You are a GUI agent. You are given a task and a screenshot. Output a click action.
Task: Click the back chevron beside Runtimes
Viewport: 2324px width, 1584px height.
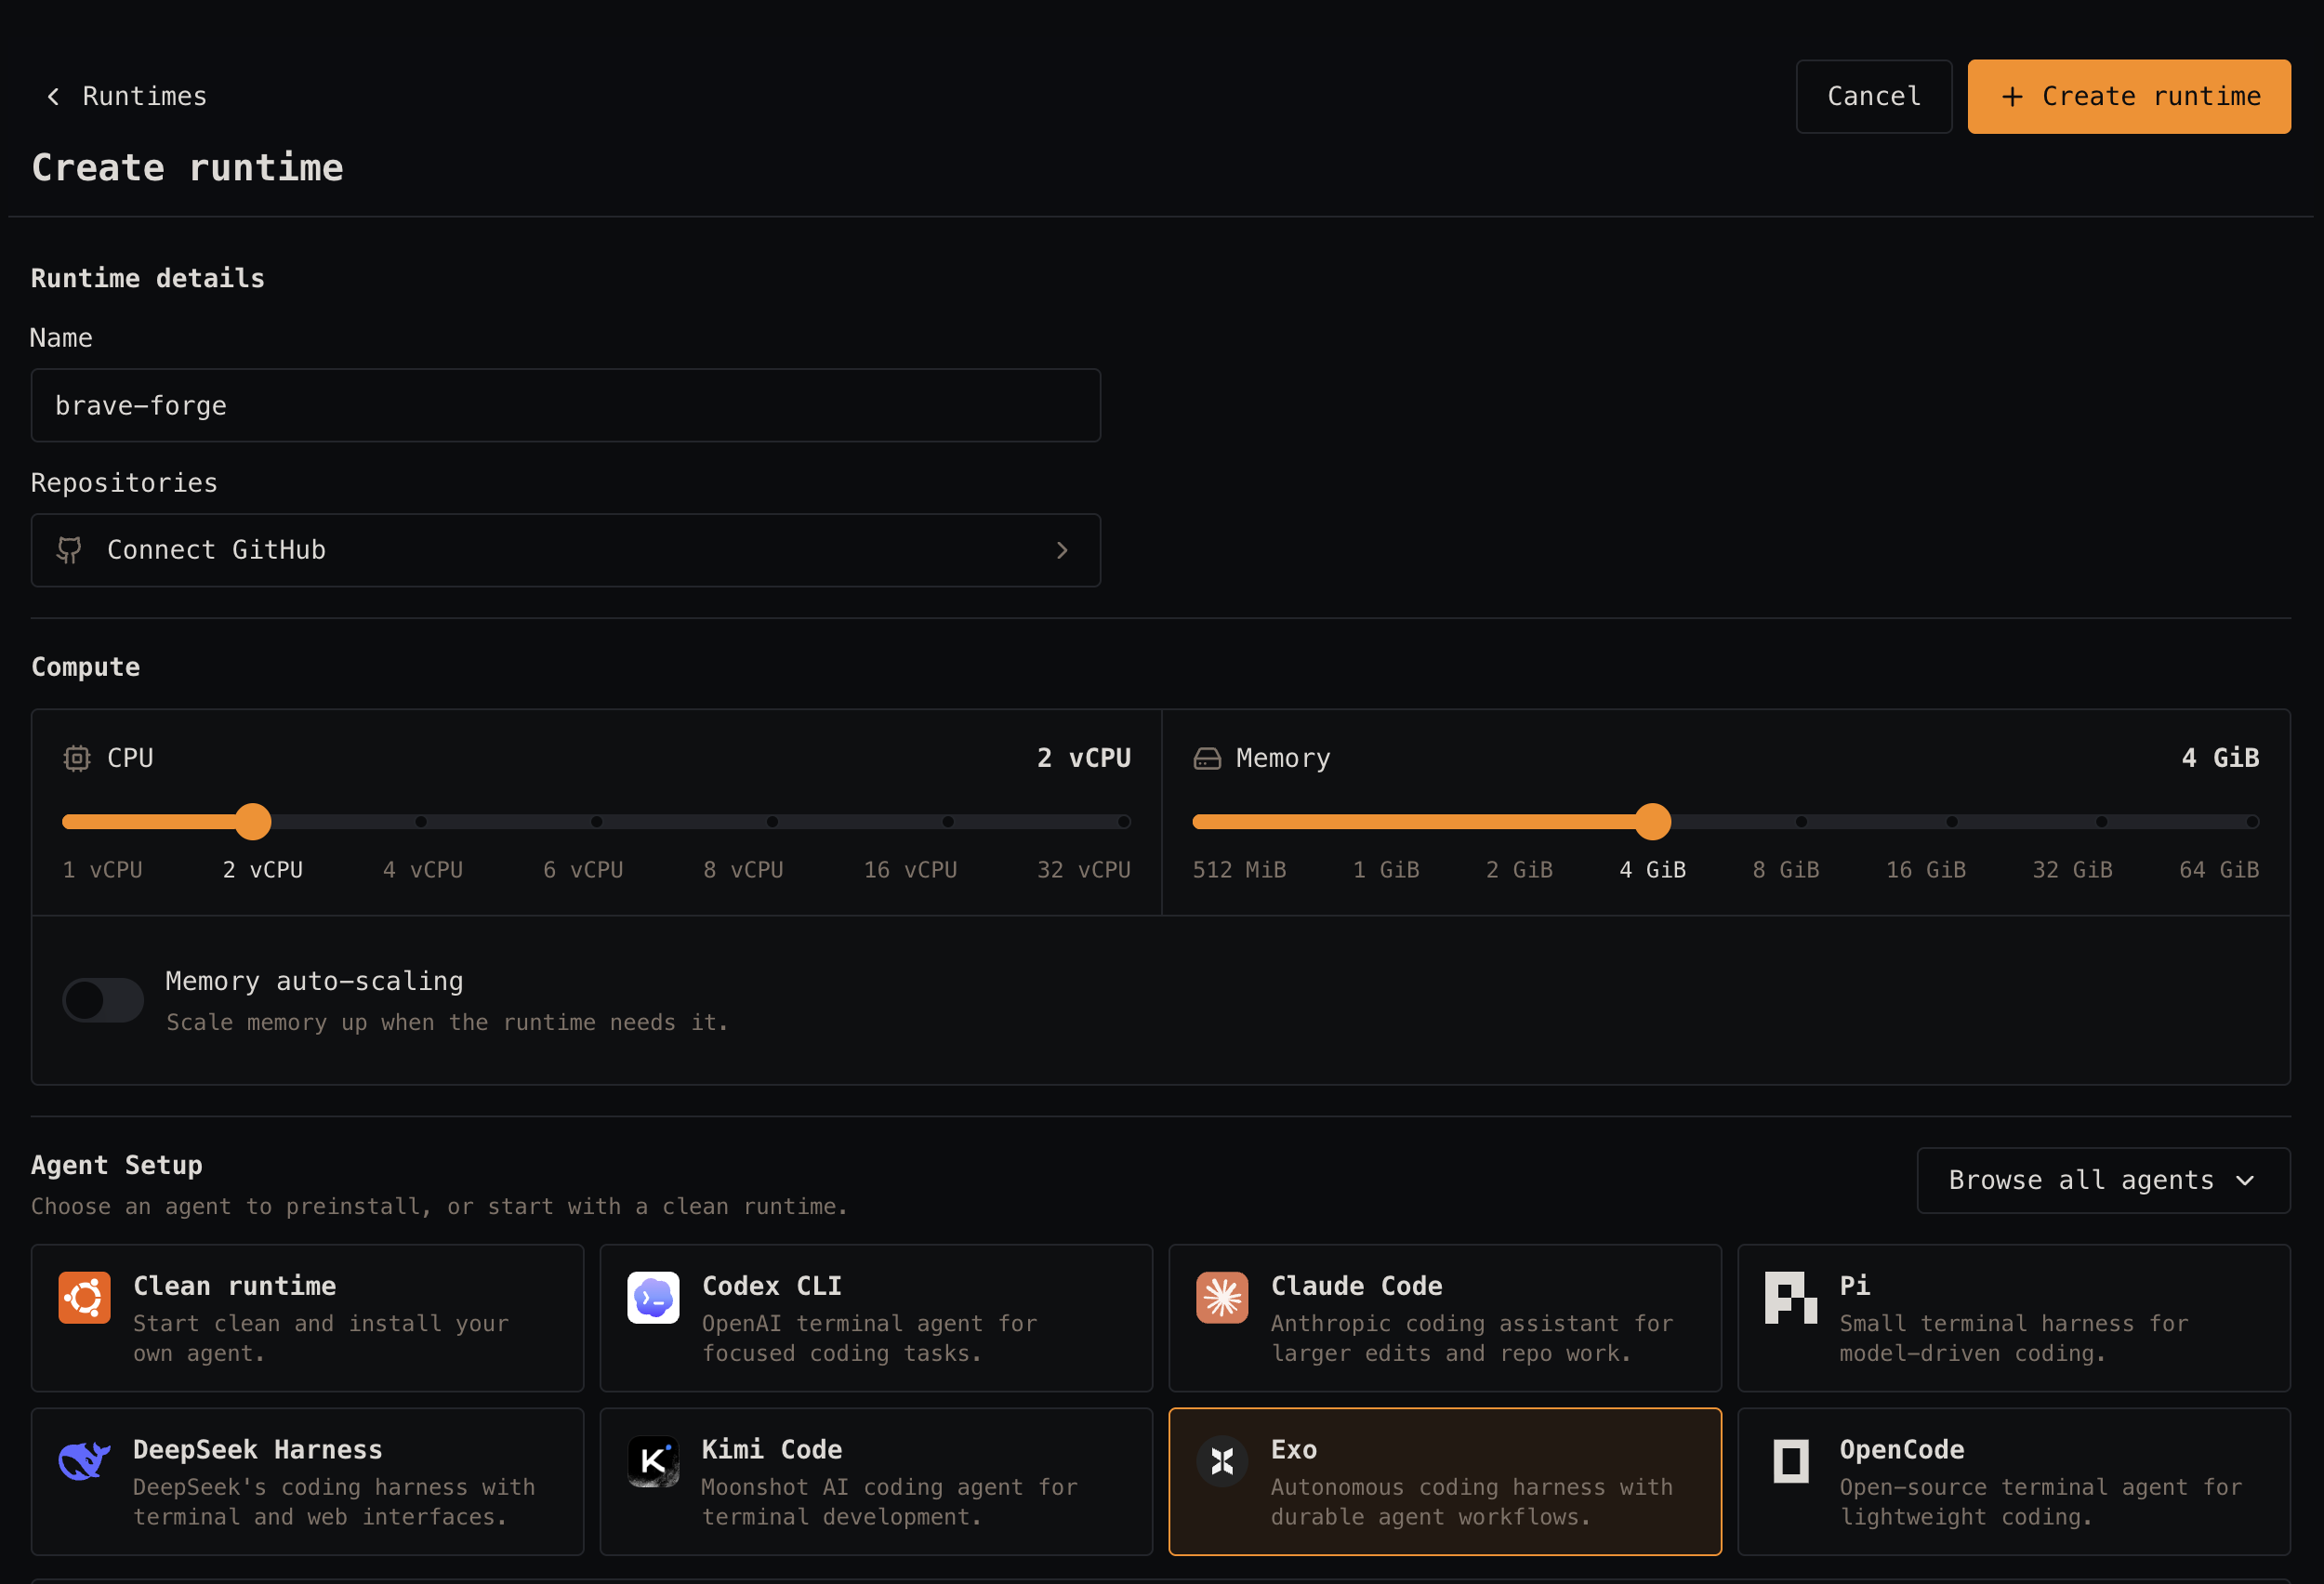(x=54, y=96)
